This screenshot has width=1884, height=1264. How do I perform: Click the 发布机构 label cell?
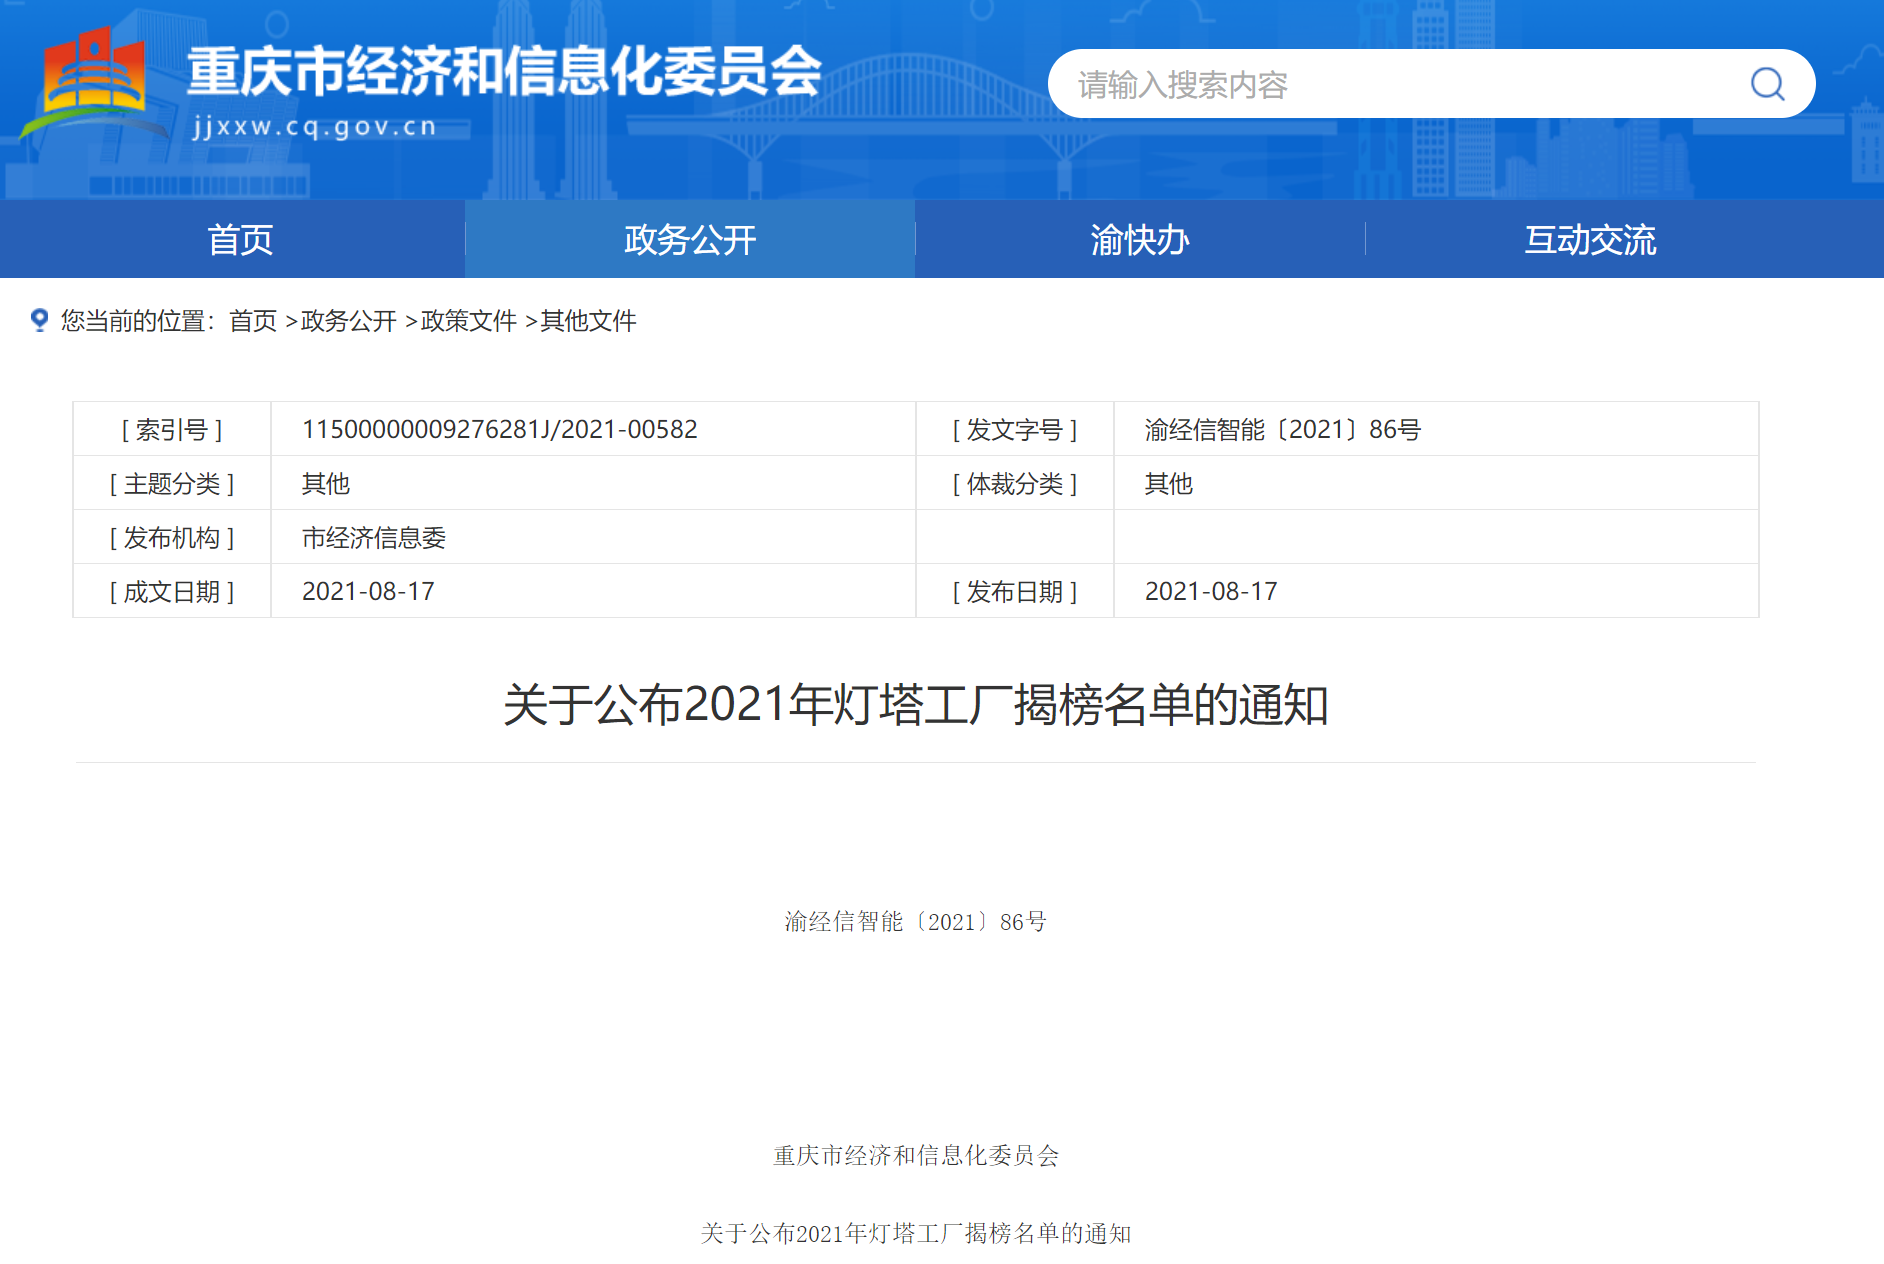(172, 537)
